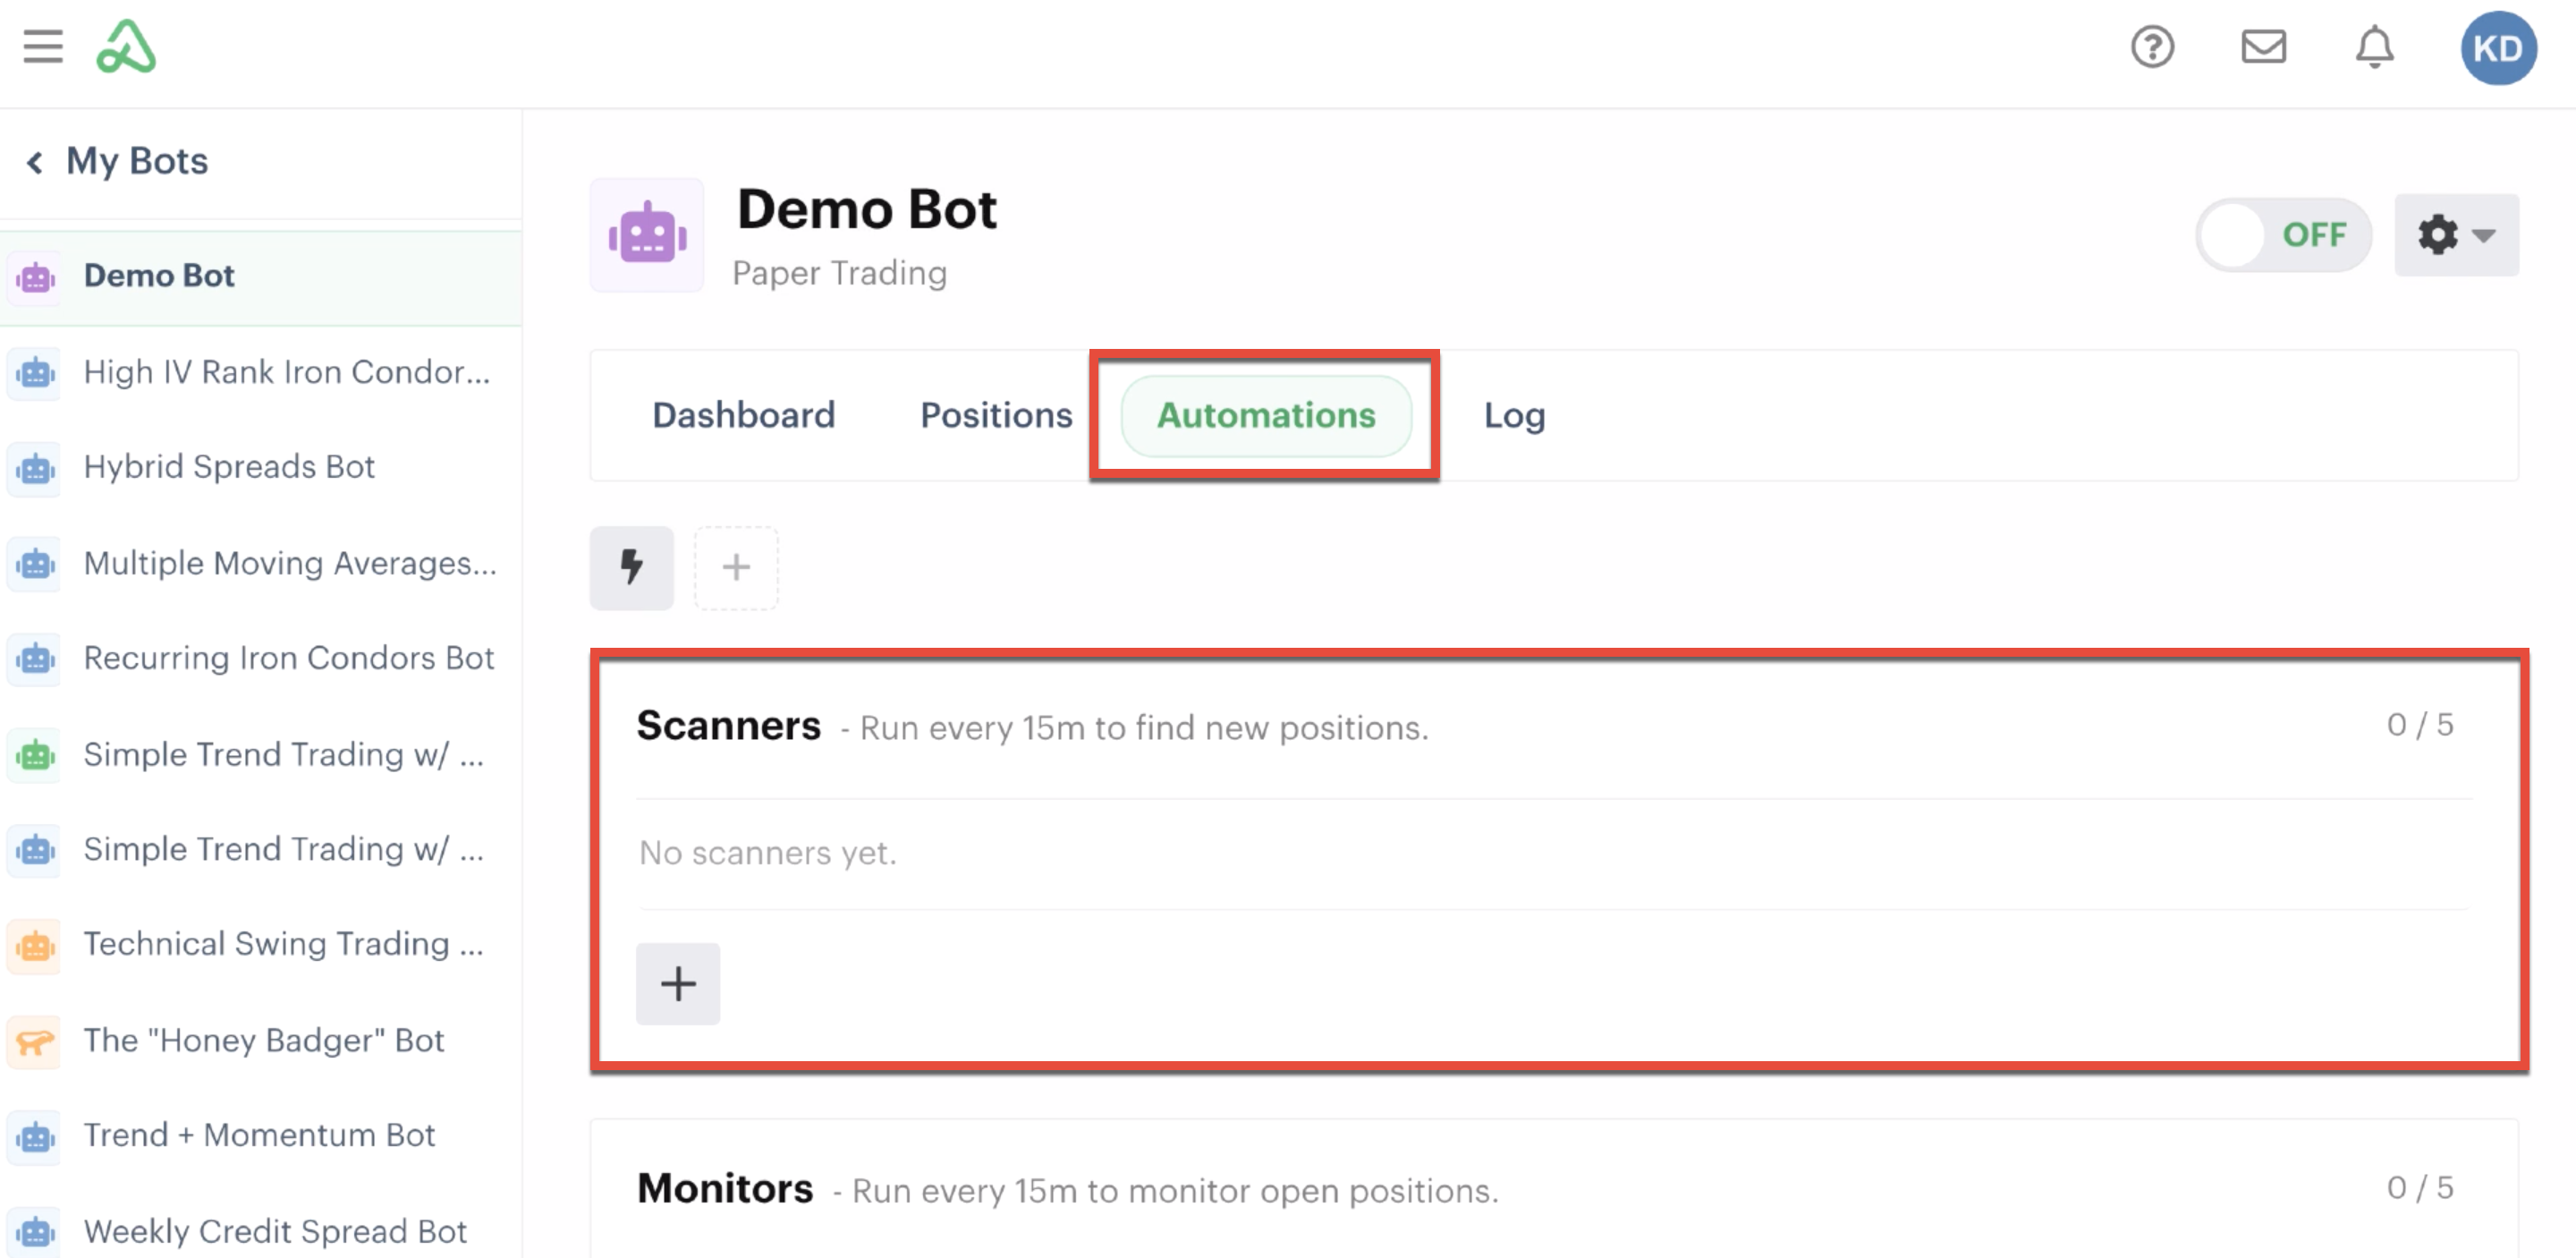Toggle the Demo Bot OFF switch on
Screen dimensions: 2576x1258
[2283, 235]
